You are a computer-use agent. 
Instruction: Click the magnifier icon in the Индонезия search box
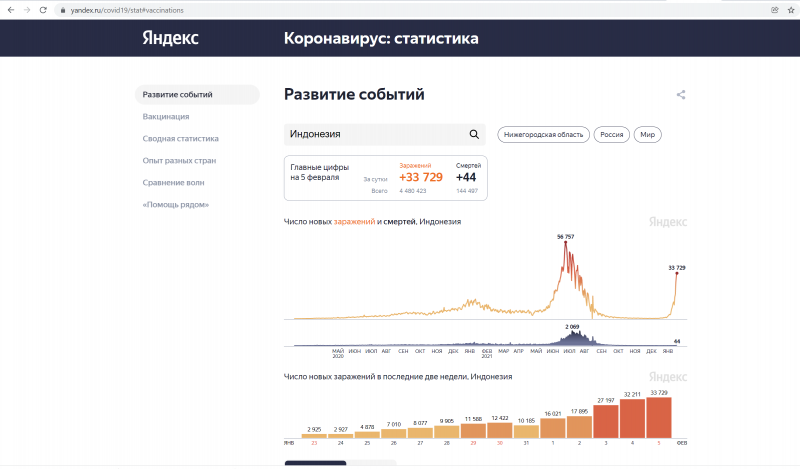474,134
